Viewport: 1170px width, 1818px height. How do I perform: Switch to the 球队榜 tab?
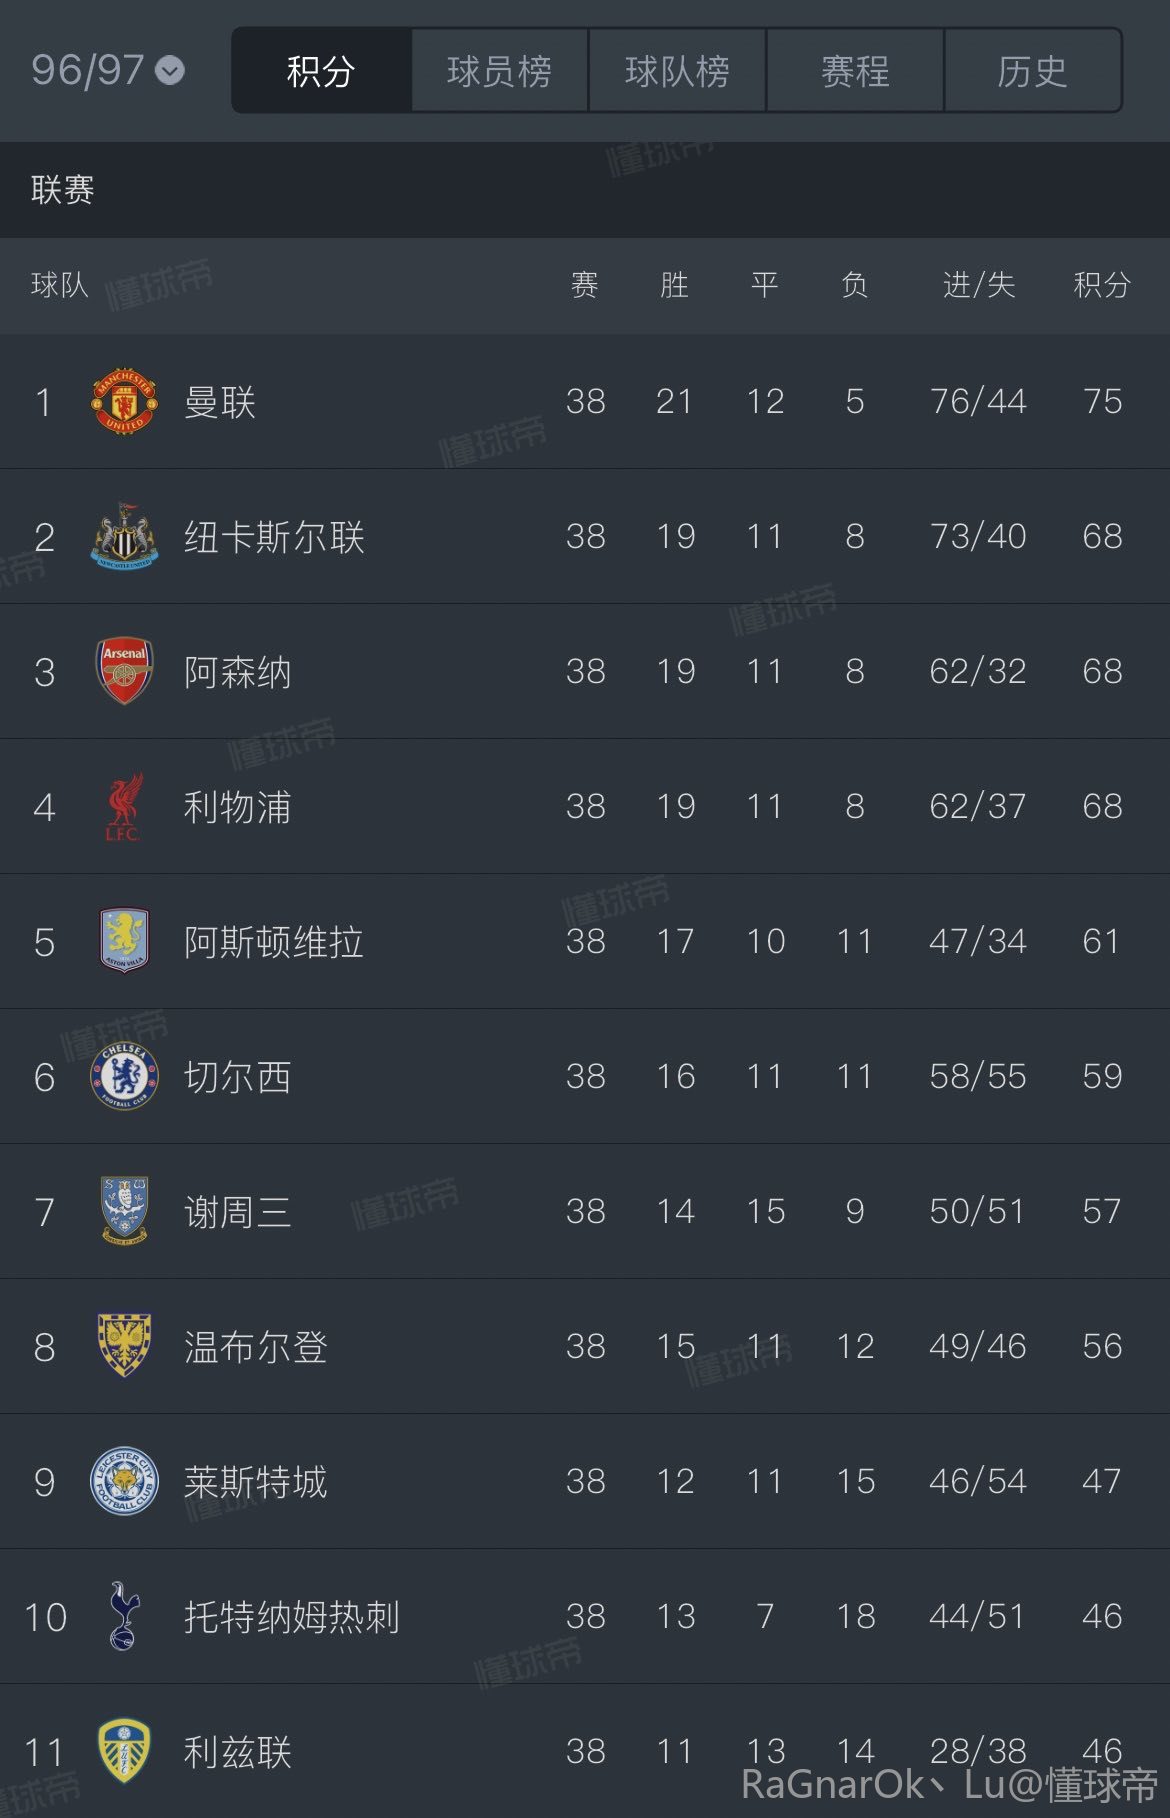tap(677, 71)
